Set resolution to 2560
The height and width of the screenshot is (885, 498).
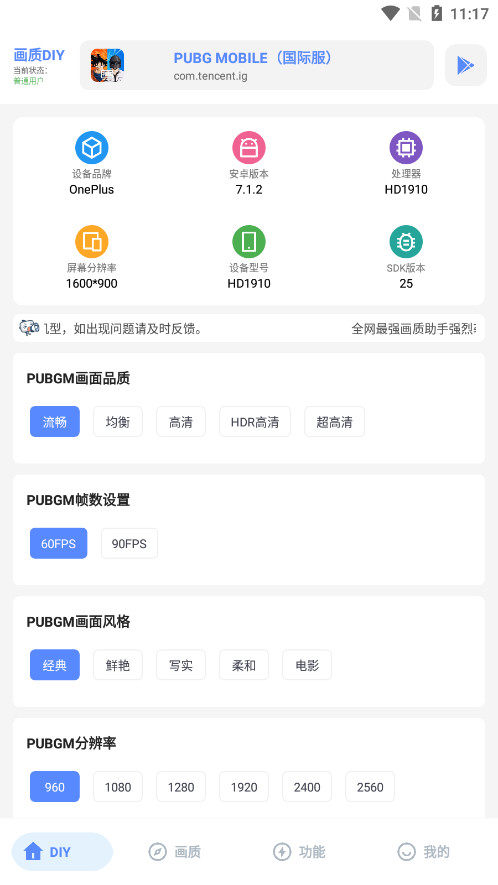coord(370,787)
